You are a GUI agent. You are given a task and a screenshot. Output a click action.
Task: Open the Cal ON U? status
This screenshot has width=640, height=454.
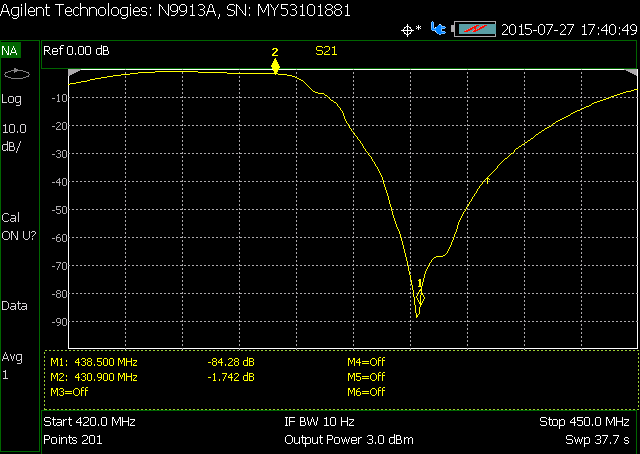coord(17,226)
